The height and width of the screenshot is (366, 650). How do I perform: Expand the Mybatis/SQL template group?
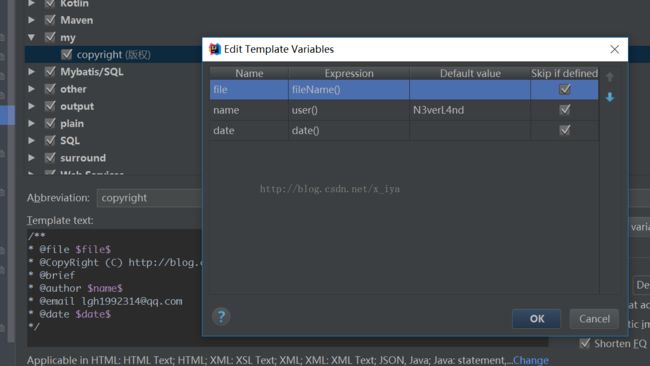click(32, 72)
